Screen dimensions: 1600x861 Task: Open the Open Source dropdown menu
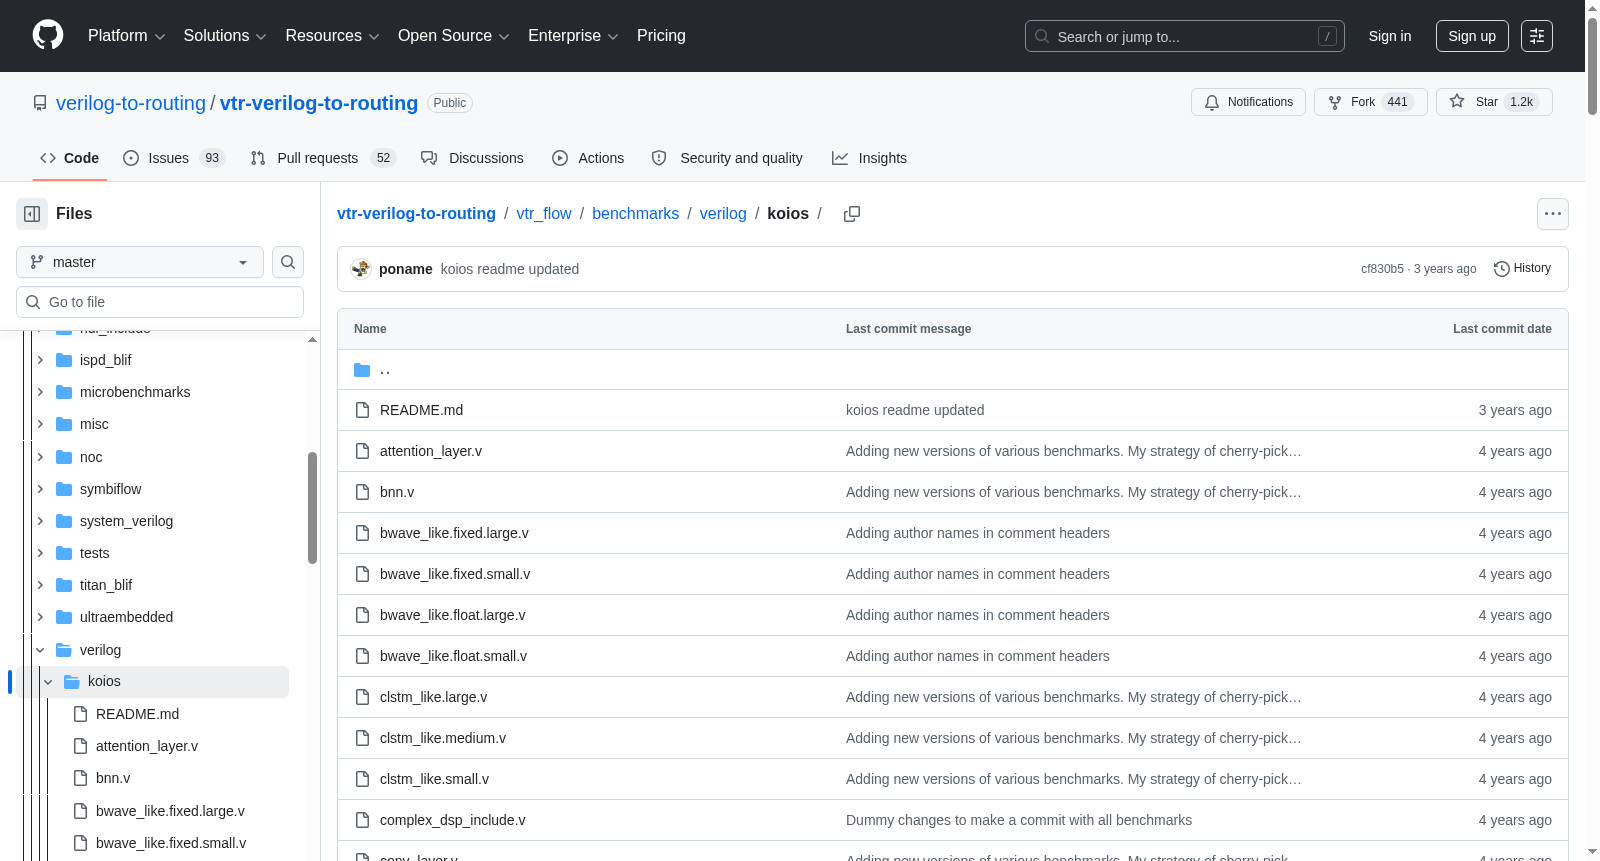click(x=454, y=36)
